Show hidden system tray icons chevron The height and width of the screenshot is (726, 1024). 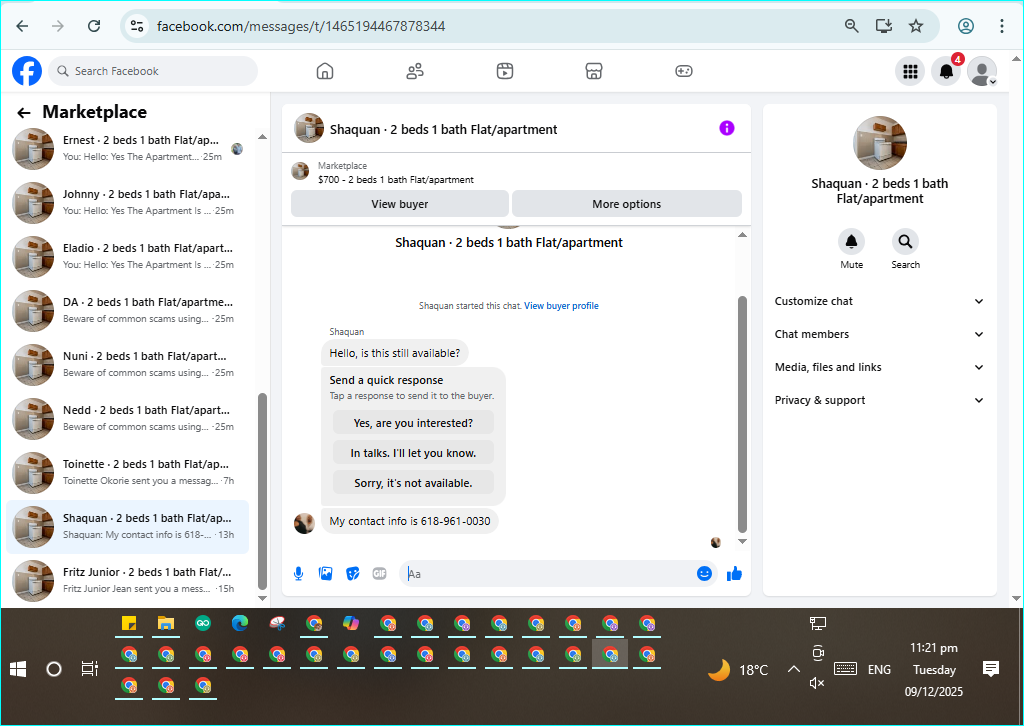click(x=793, y=669)
